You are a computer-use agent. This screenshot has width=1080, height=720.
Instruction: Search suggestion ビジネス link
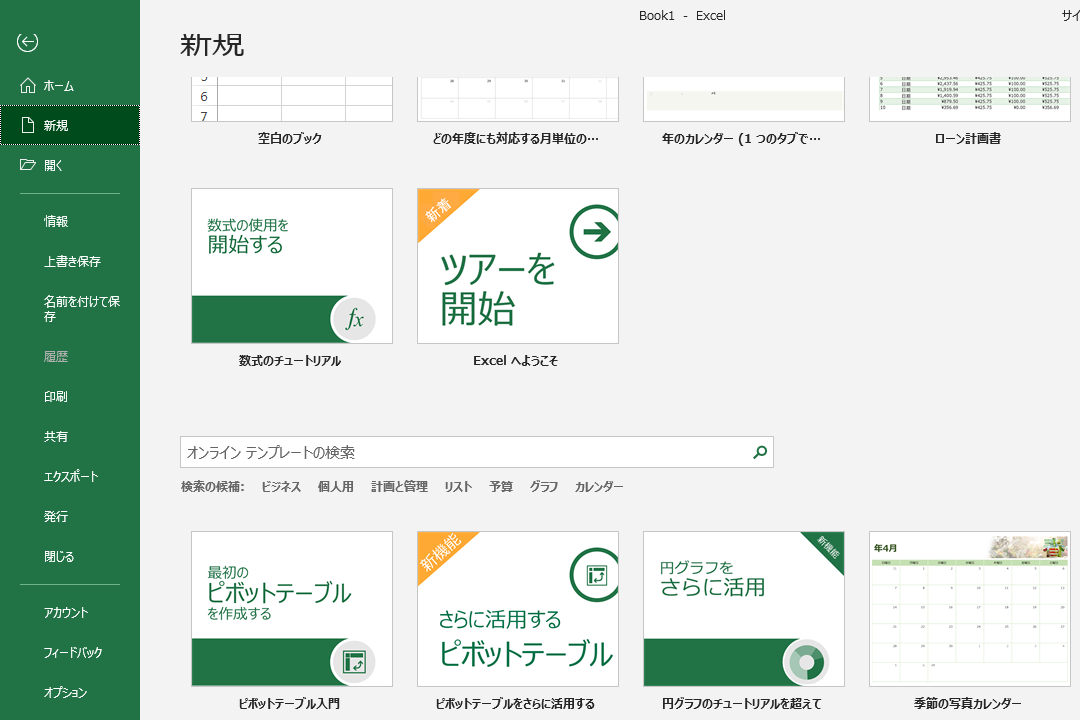tap(281, 486)
